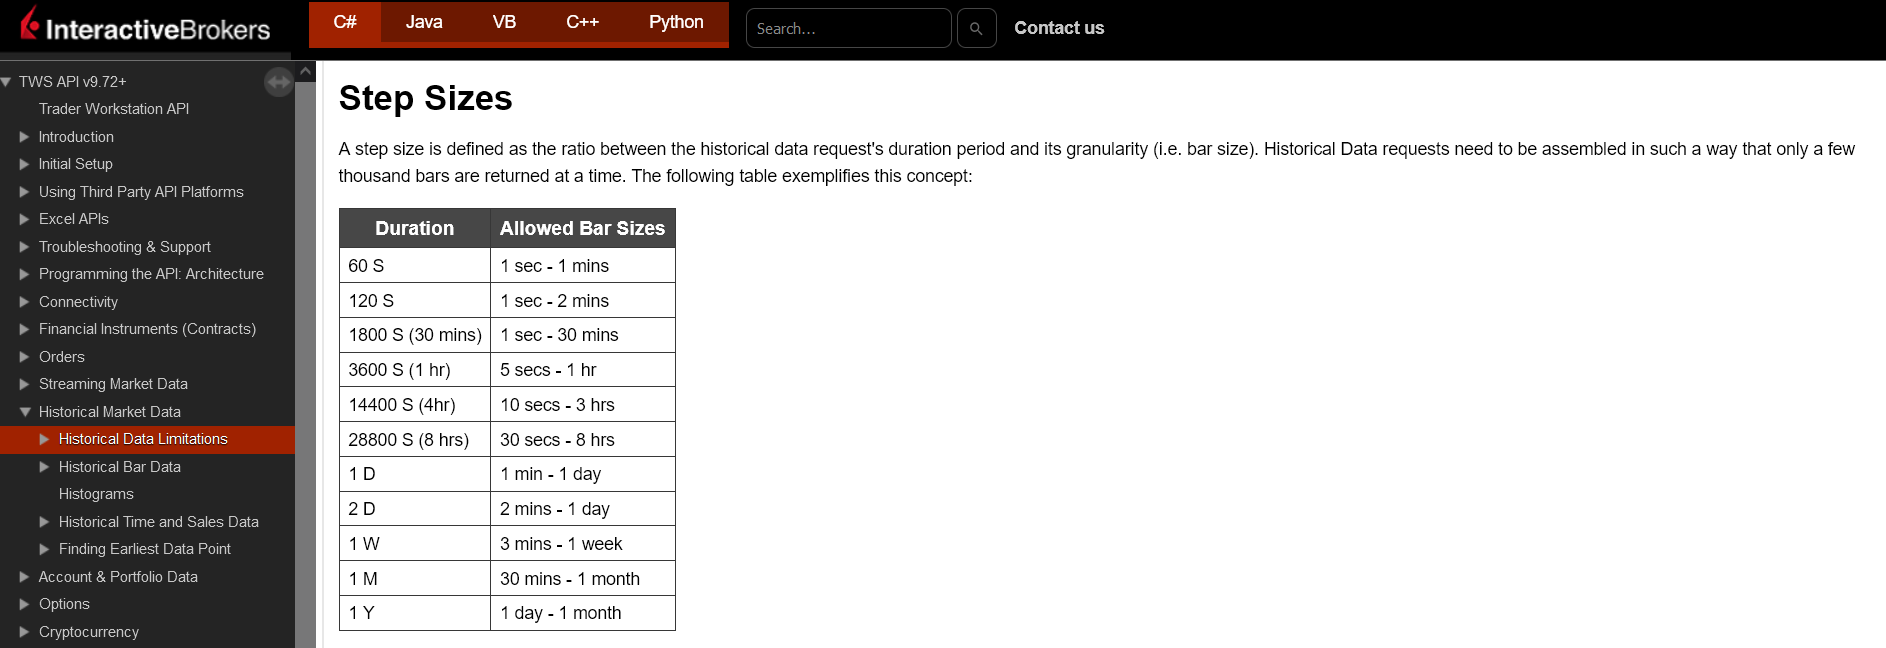Screen dimensions: 1886x648
Task: Collapse Historical Market Data section
Action: click(25, 412)
